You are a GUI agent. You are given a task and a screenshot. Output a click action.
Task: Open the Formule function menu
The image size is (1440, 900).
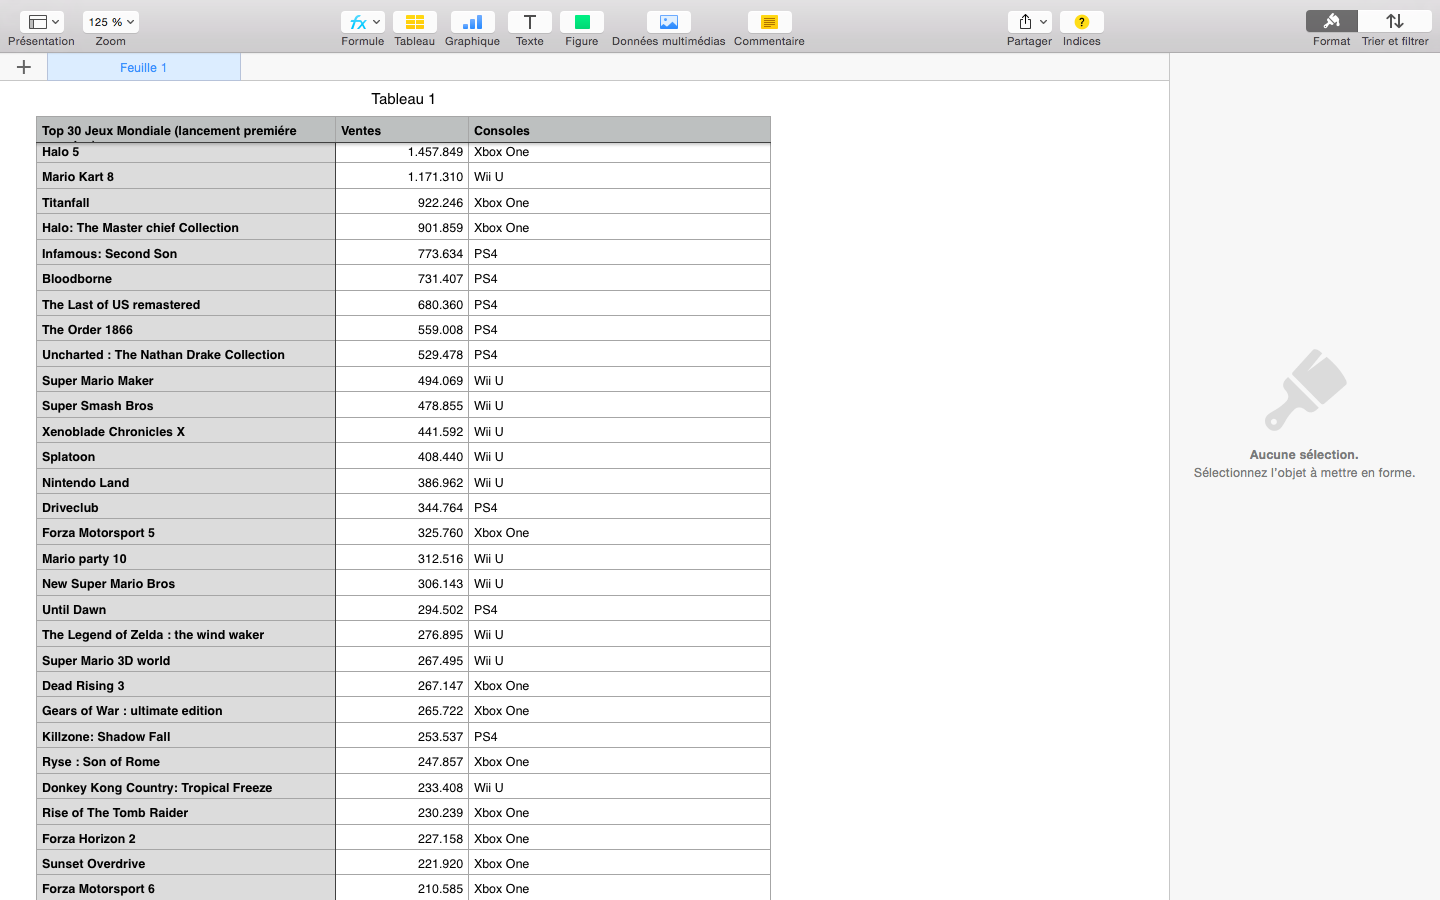point(362,22)
